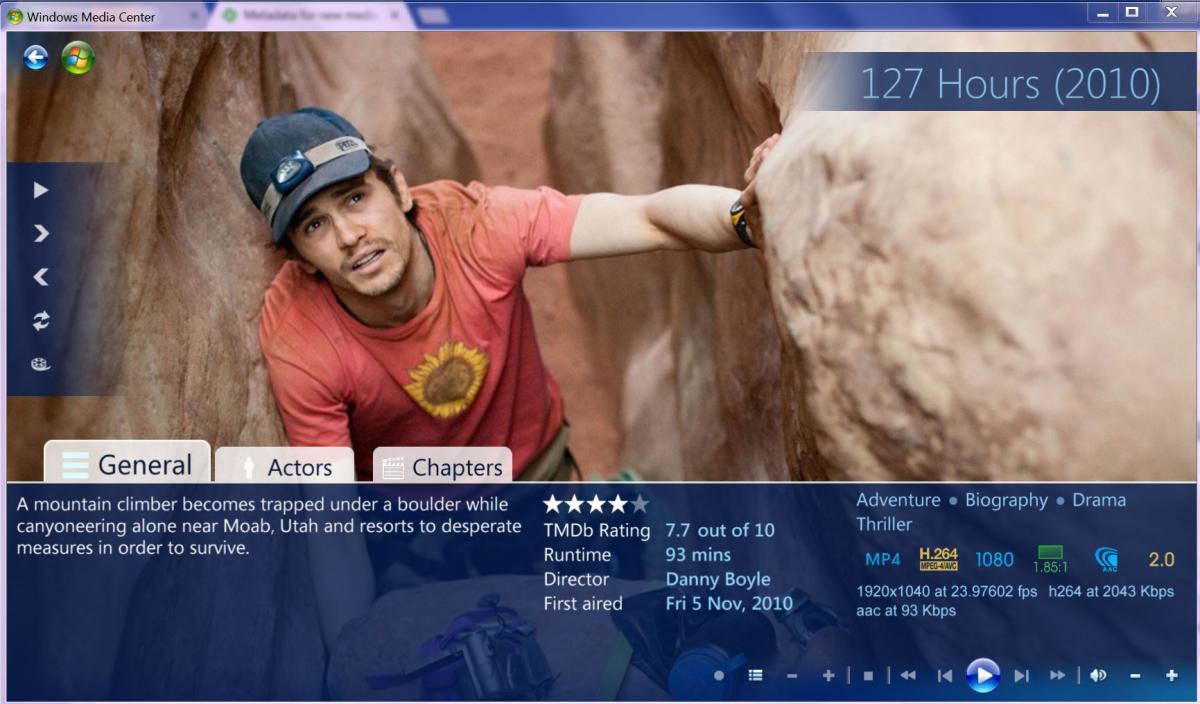
Task: Minimize the Media Center window
Action: (1102, 13)
